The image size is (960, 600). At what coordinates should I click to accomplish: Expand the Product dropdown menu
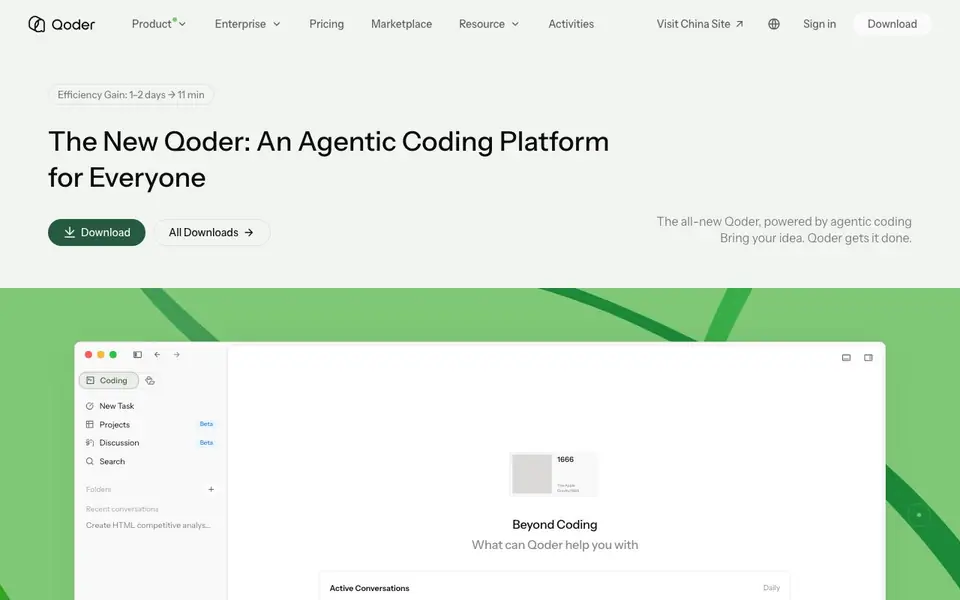(x=159, y=24)
